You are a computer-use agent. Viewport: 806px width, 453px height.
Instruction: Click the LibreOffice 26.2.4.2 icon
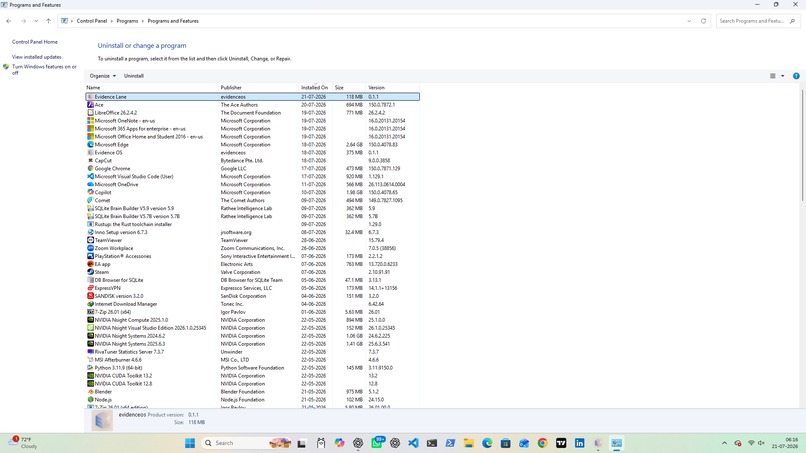90,113
